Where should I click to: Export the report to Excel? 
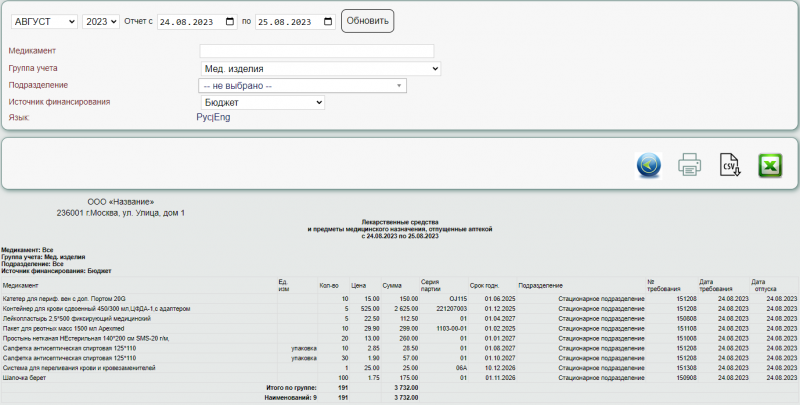tap(769, 165)
